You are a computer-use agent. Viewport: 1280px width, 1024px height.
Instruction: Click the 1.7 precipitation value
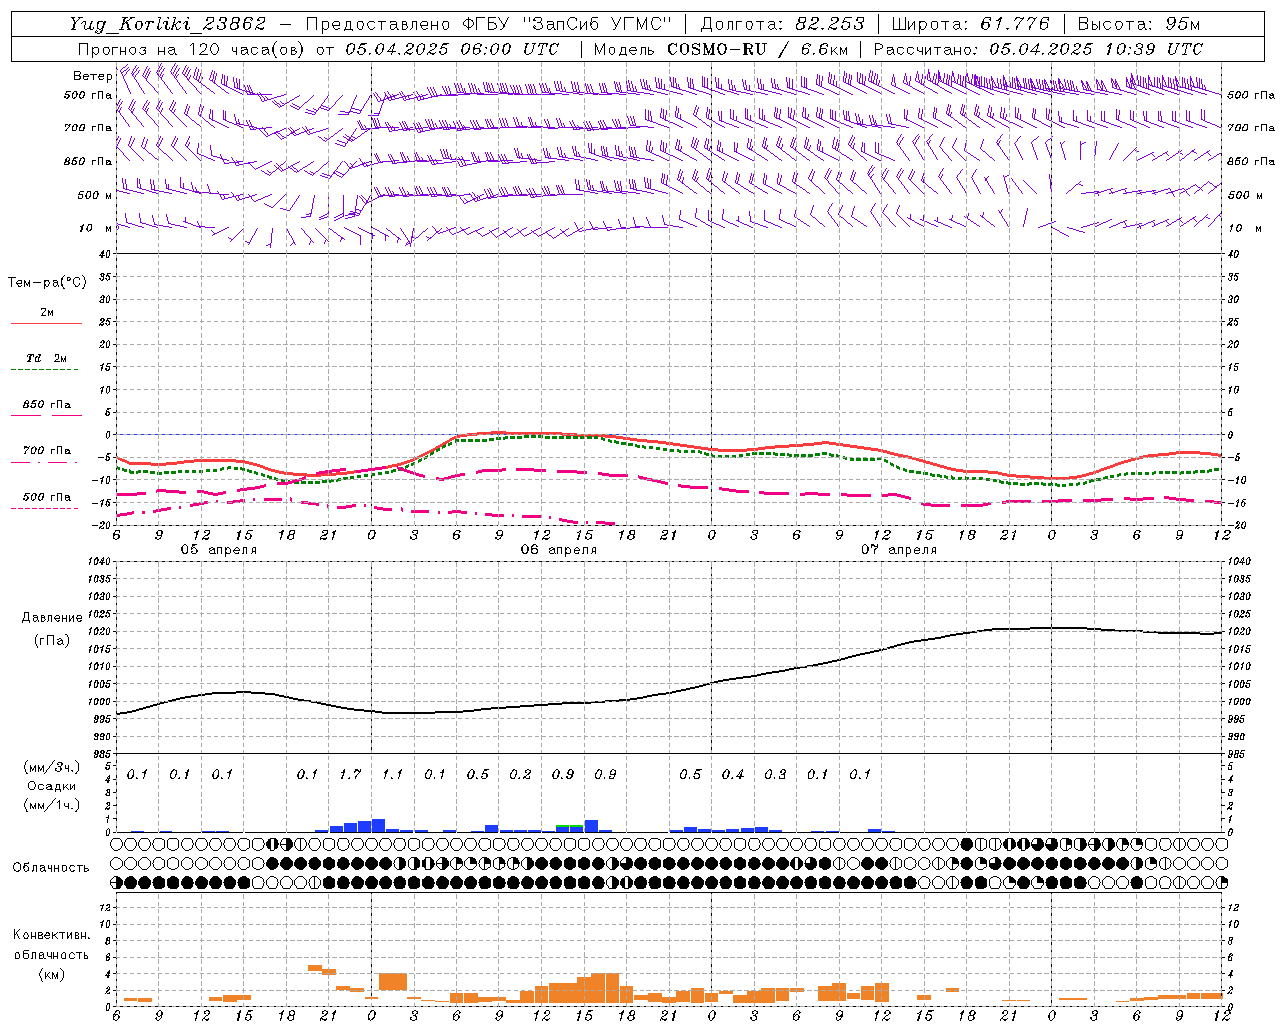[x=350, y=774]
